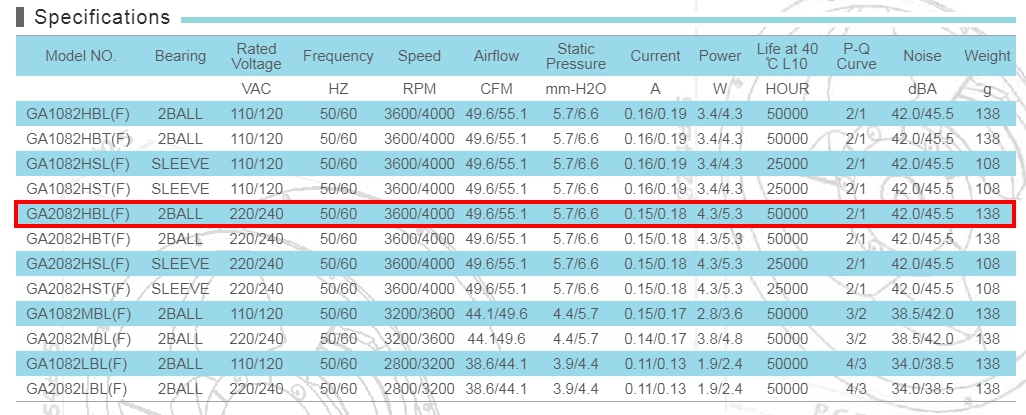
Task: Click weight 108 in GA2082HST(F) row
Action: click(987, 289)
